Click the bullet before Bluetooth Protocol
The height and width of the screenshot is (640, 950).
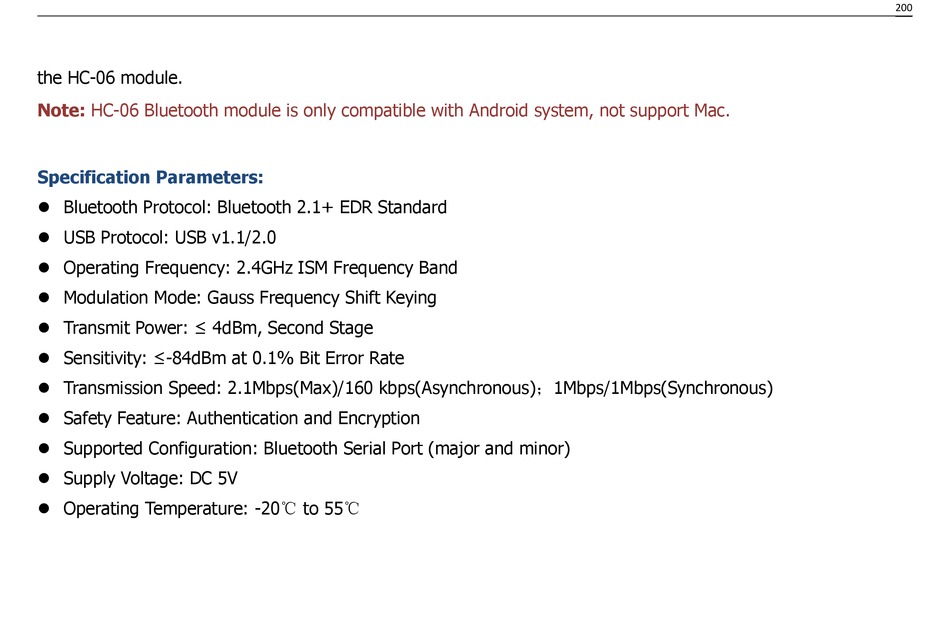pyautogui.click(x=44, y=207)
